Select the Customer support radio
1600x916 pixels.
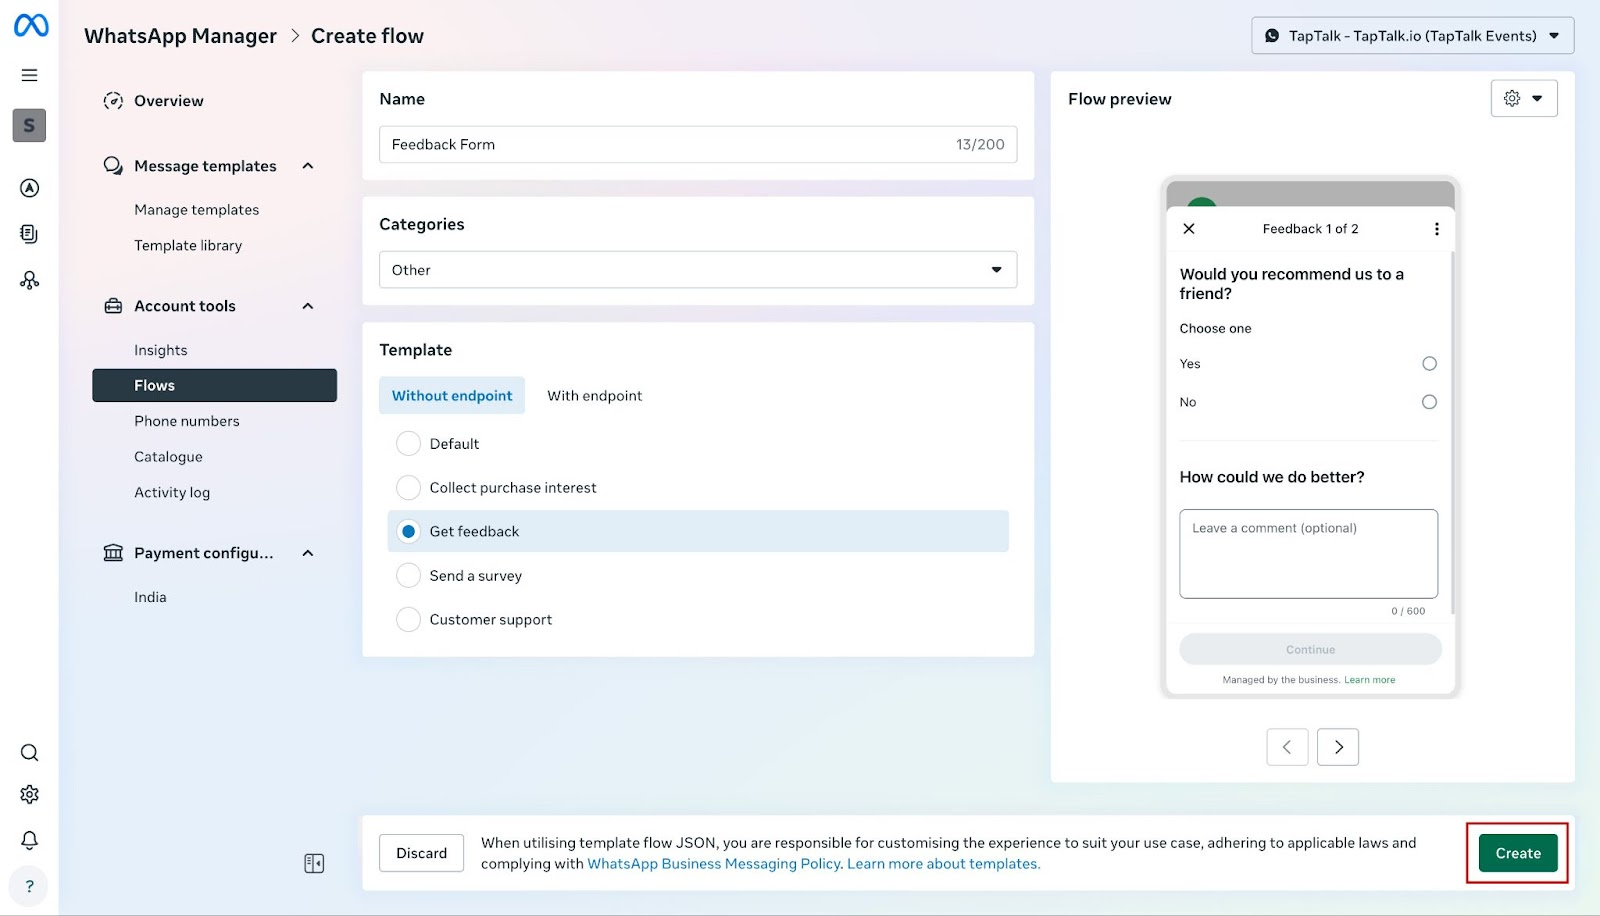pos(408,619)
